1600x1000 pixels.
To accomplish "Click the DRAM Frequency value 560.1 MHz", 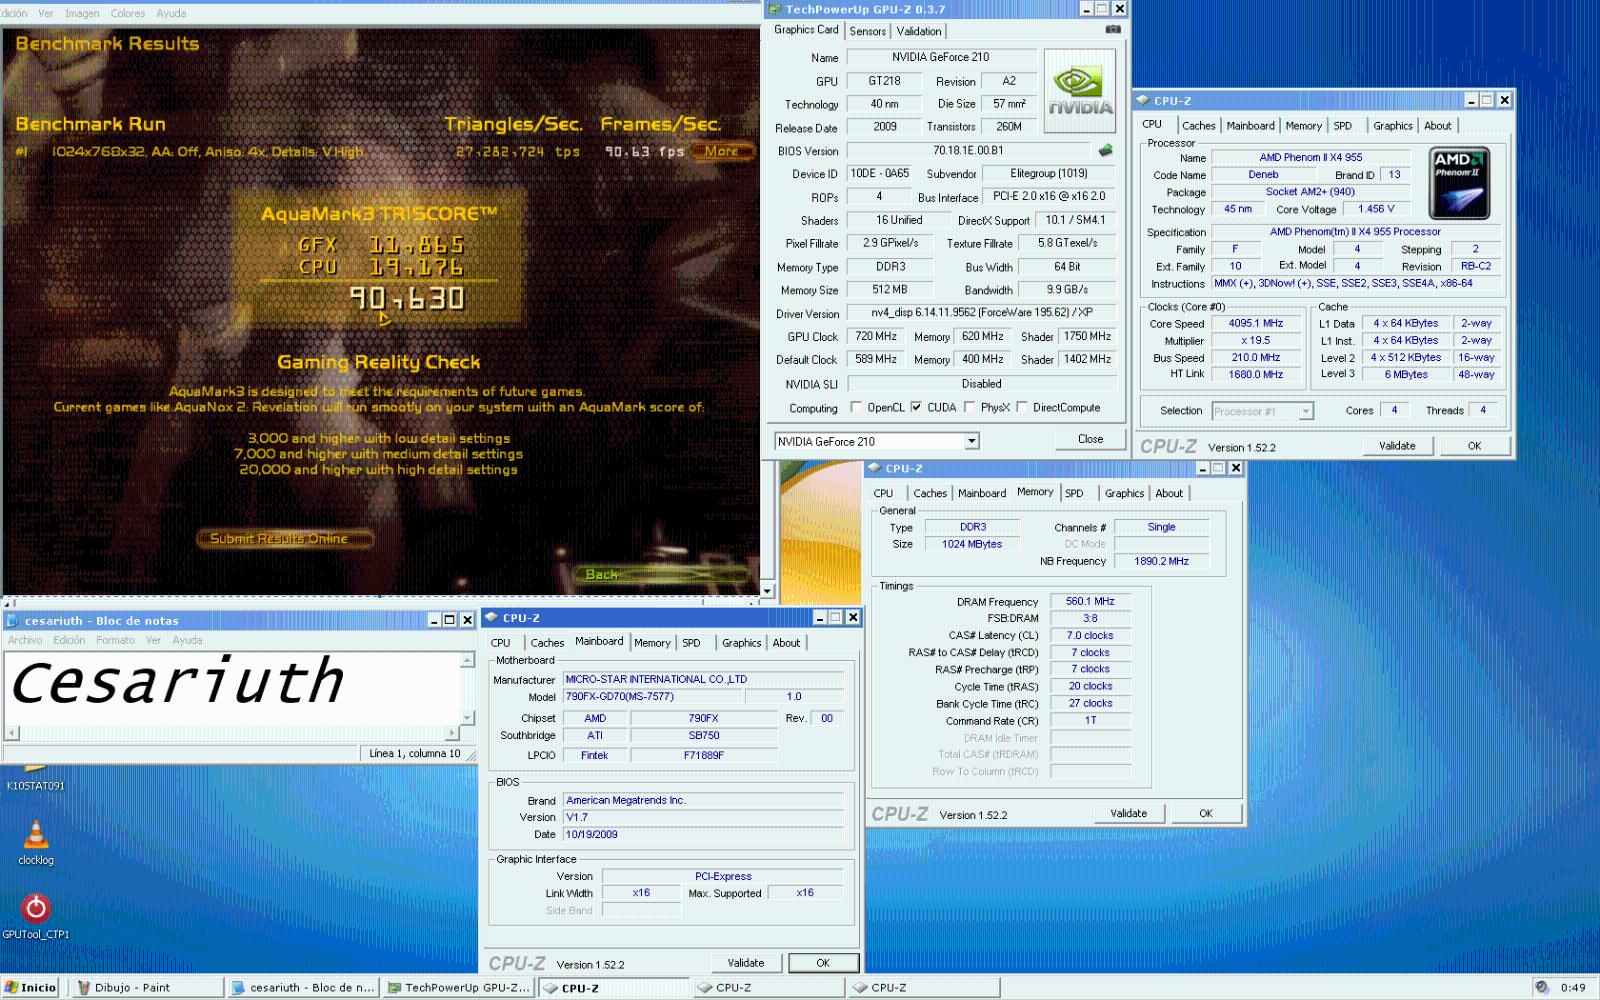I will 1090,601.
